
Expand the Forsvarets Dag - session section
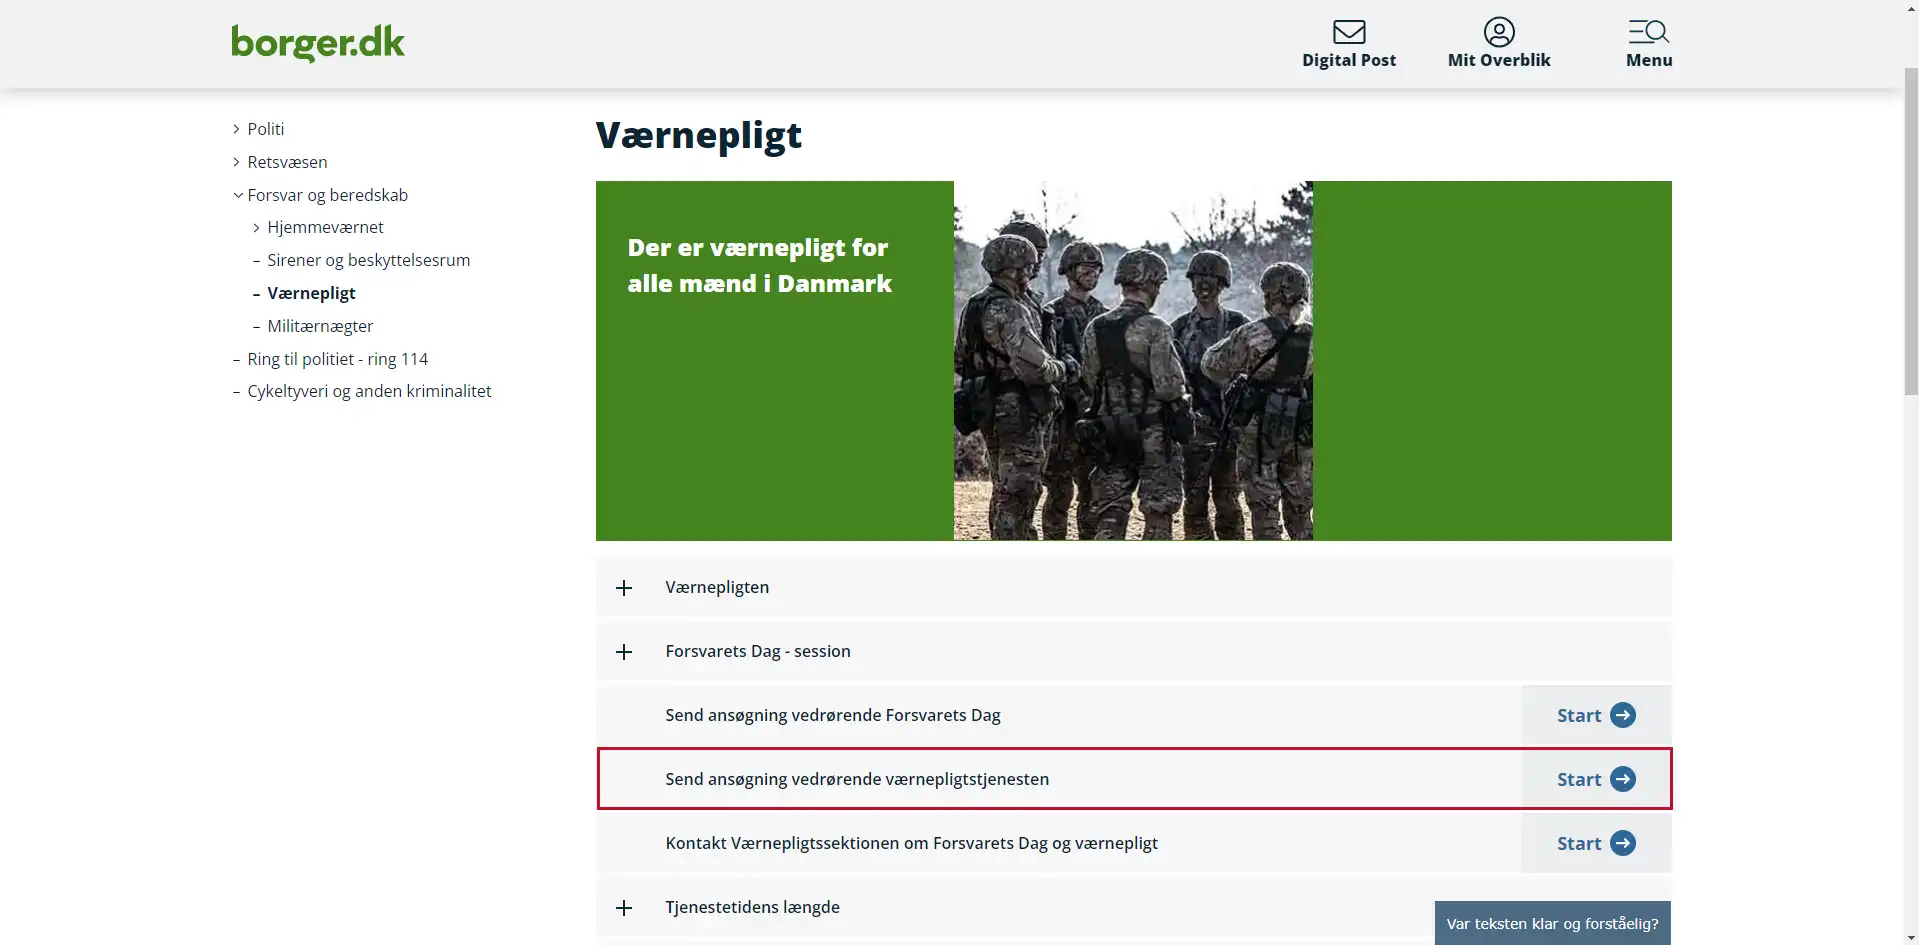(1133, 651)
